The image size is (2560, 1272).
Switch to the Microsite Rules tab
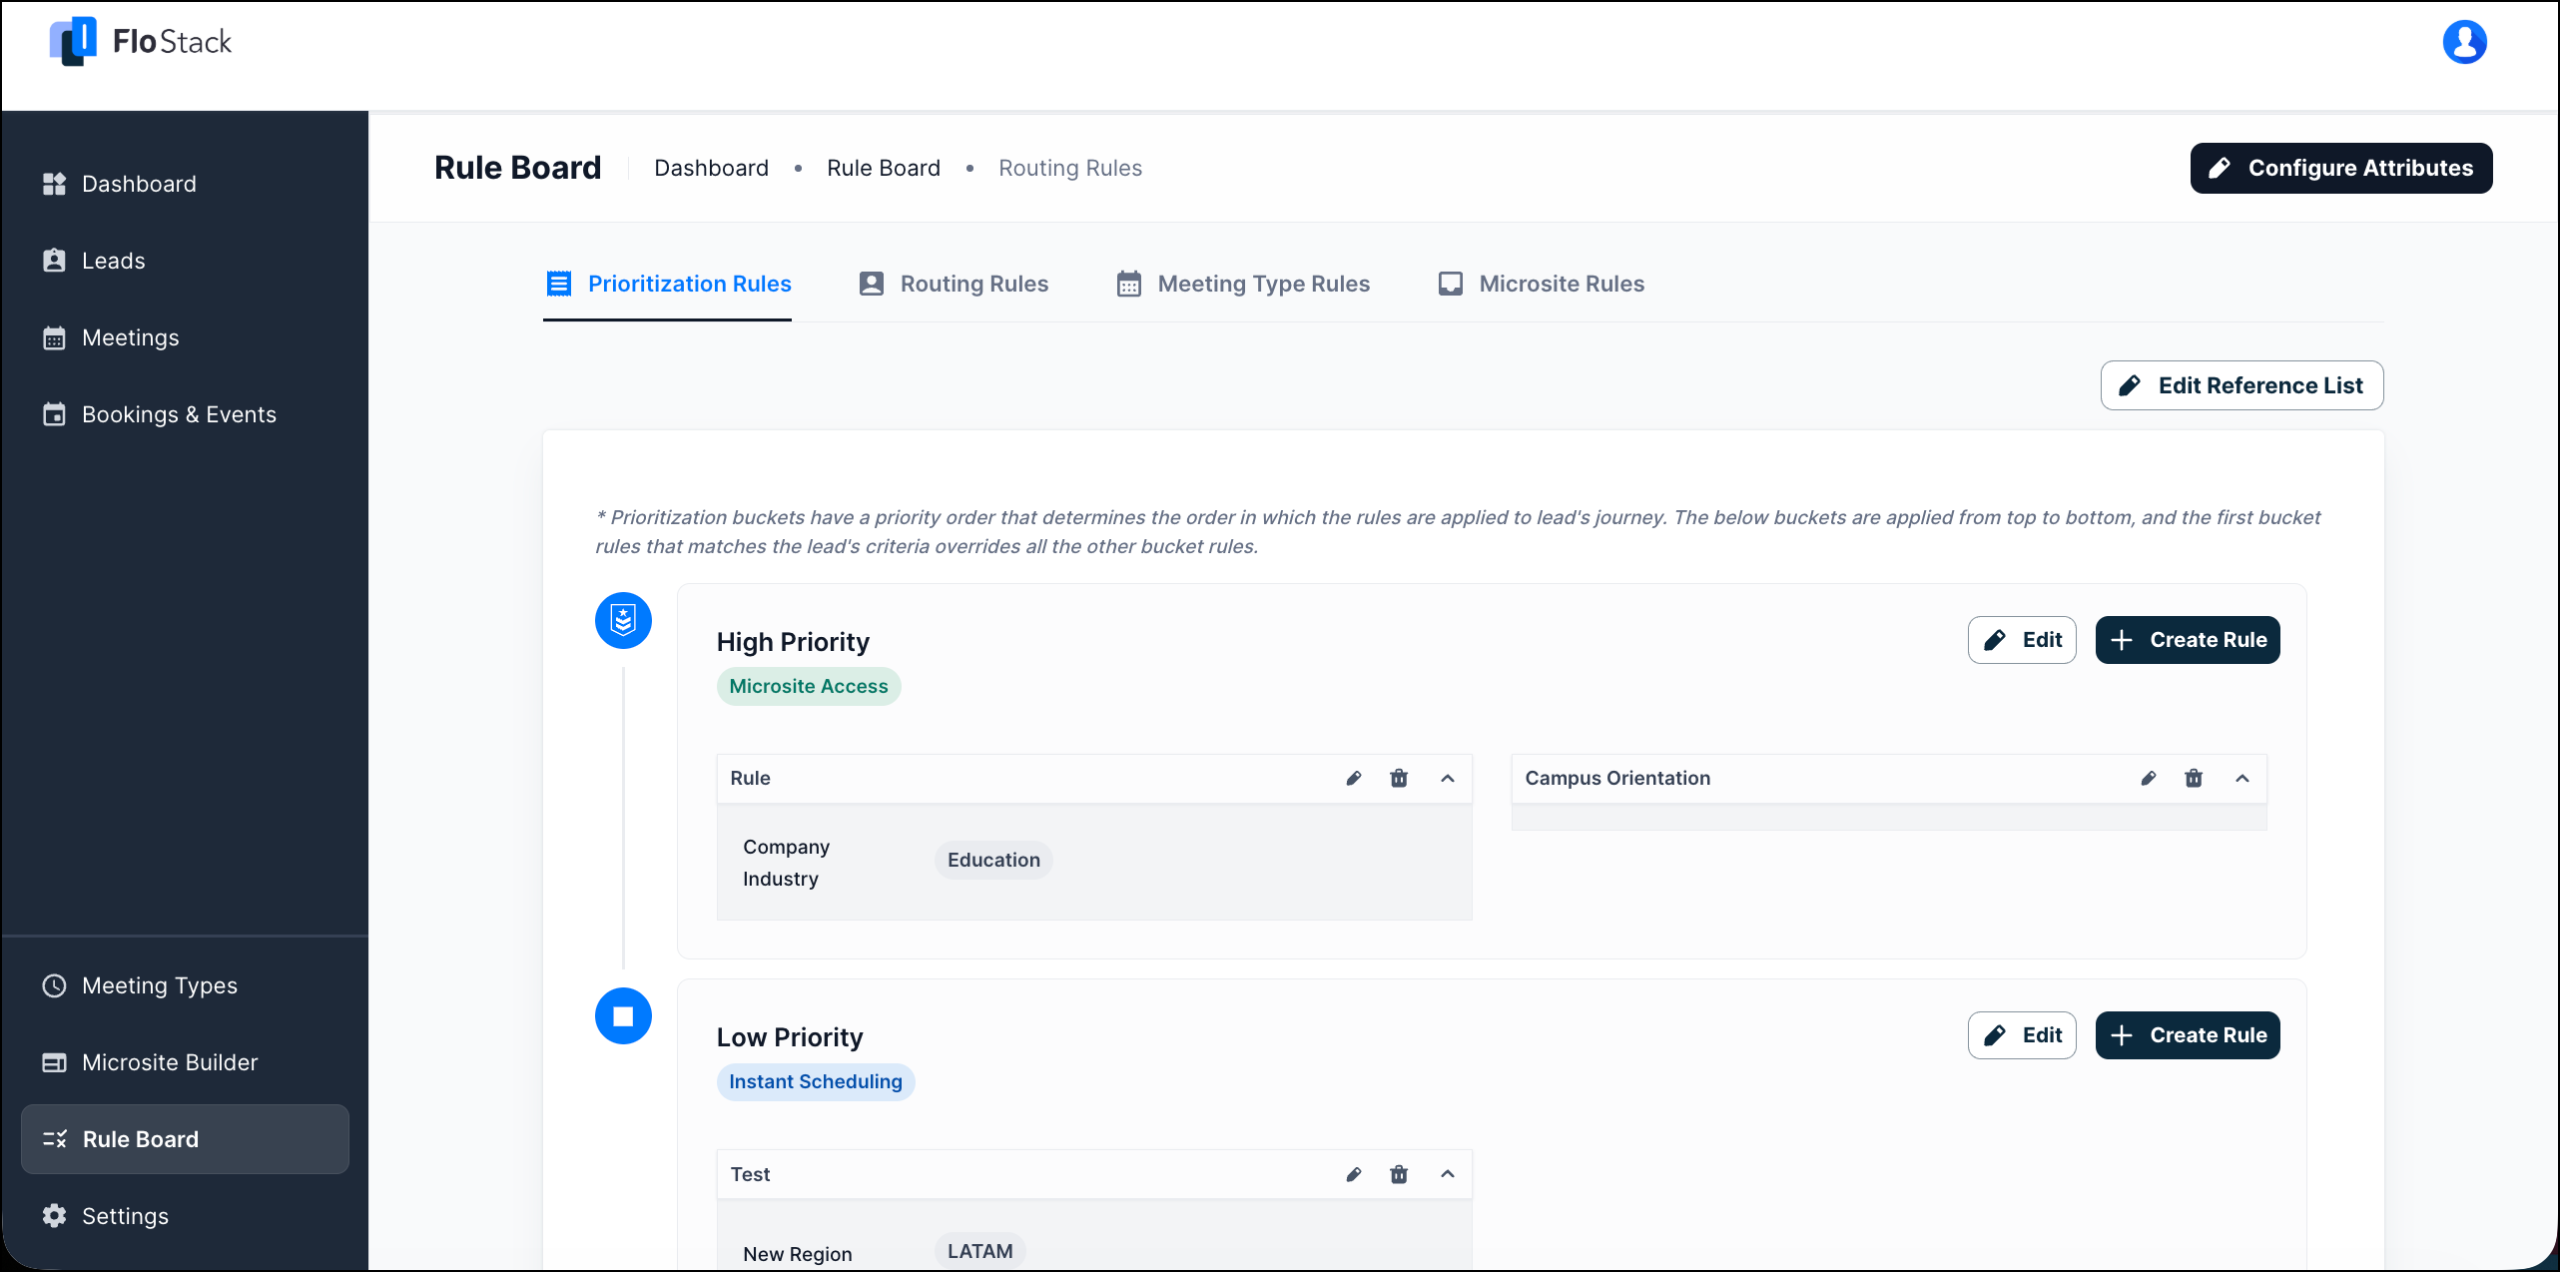tap(1540, 284)
